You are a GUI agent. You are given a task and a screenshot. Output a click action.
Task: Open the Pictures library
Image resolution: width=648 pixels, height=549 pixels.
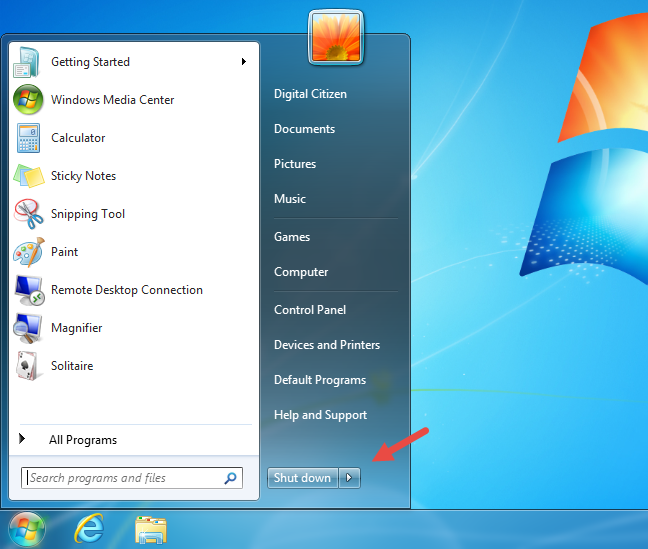pyautogui.click(x=295, y=164)
